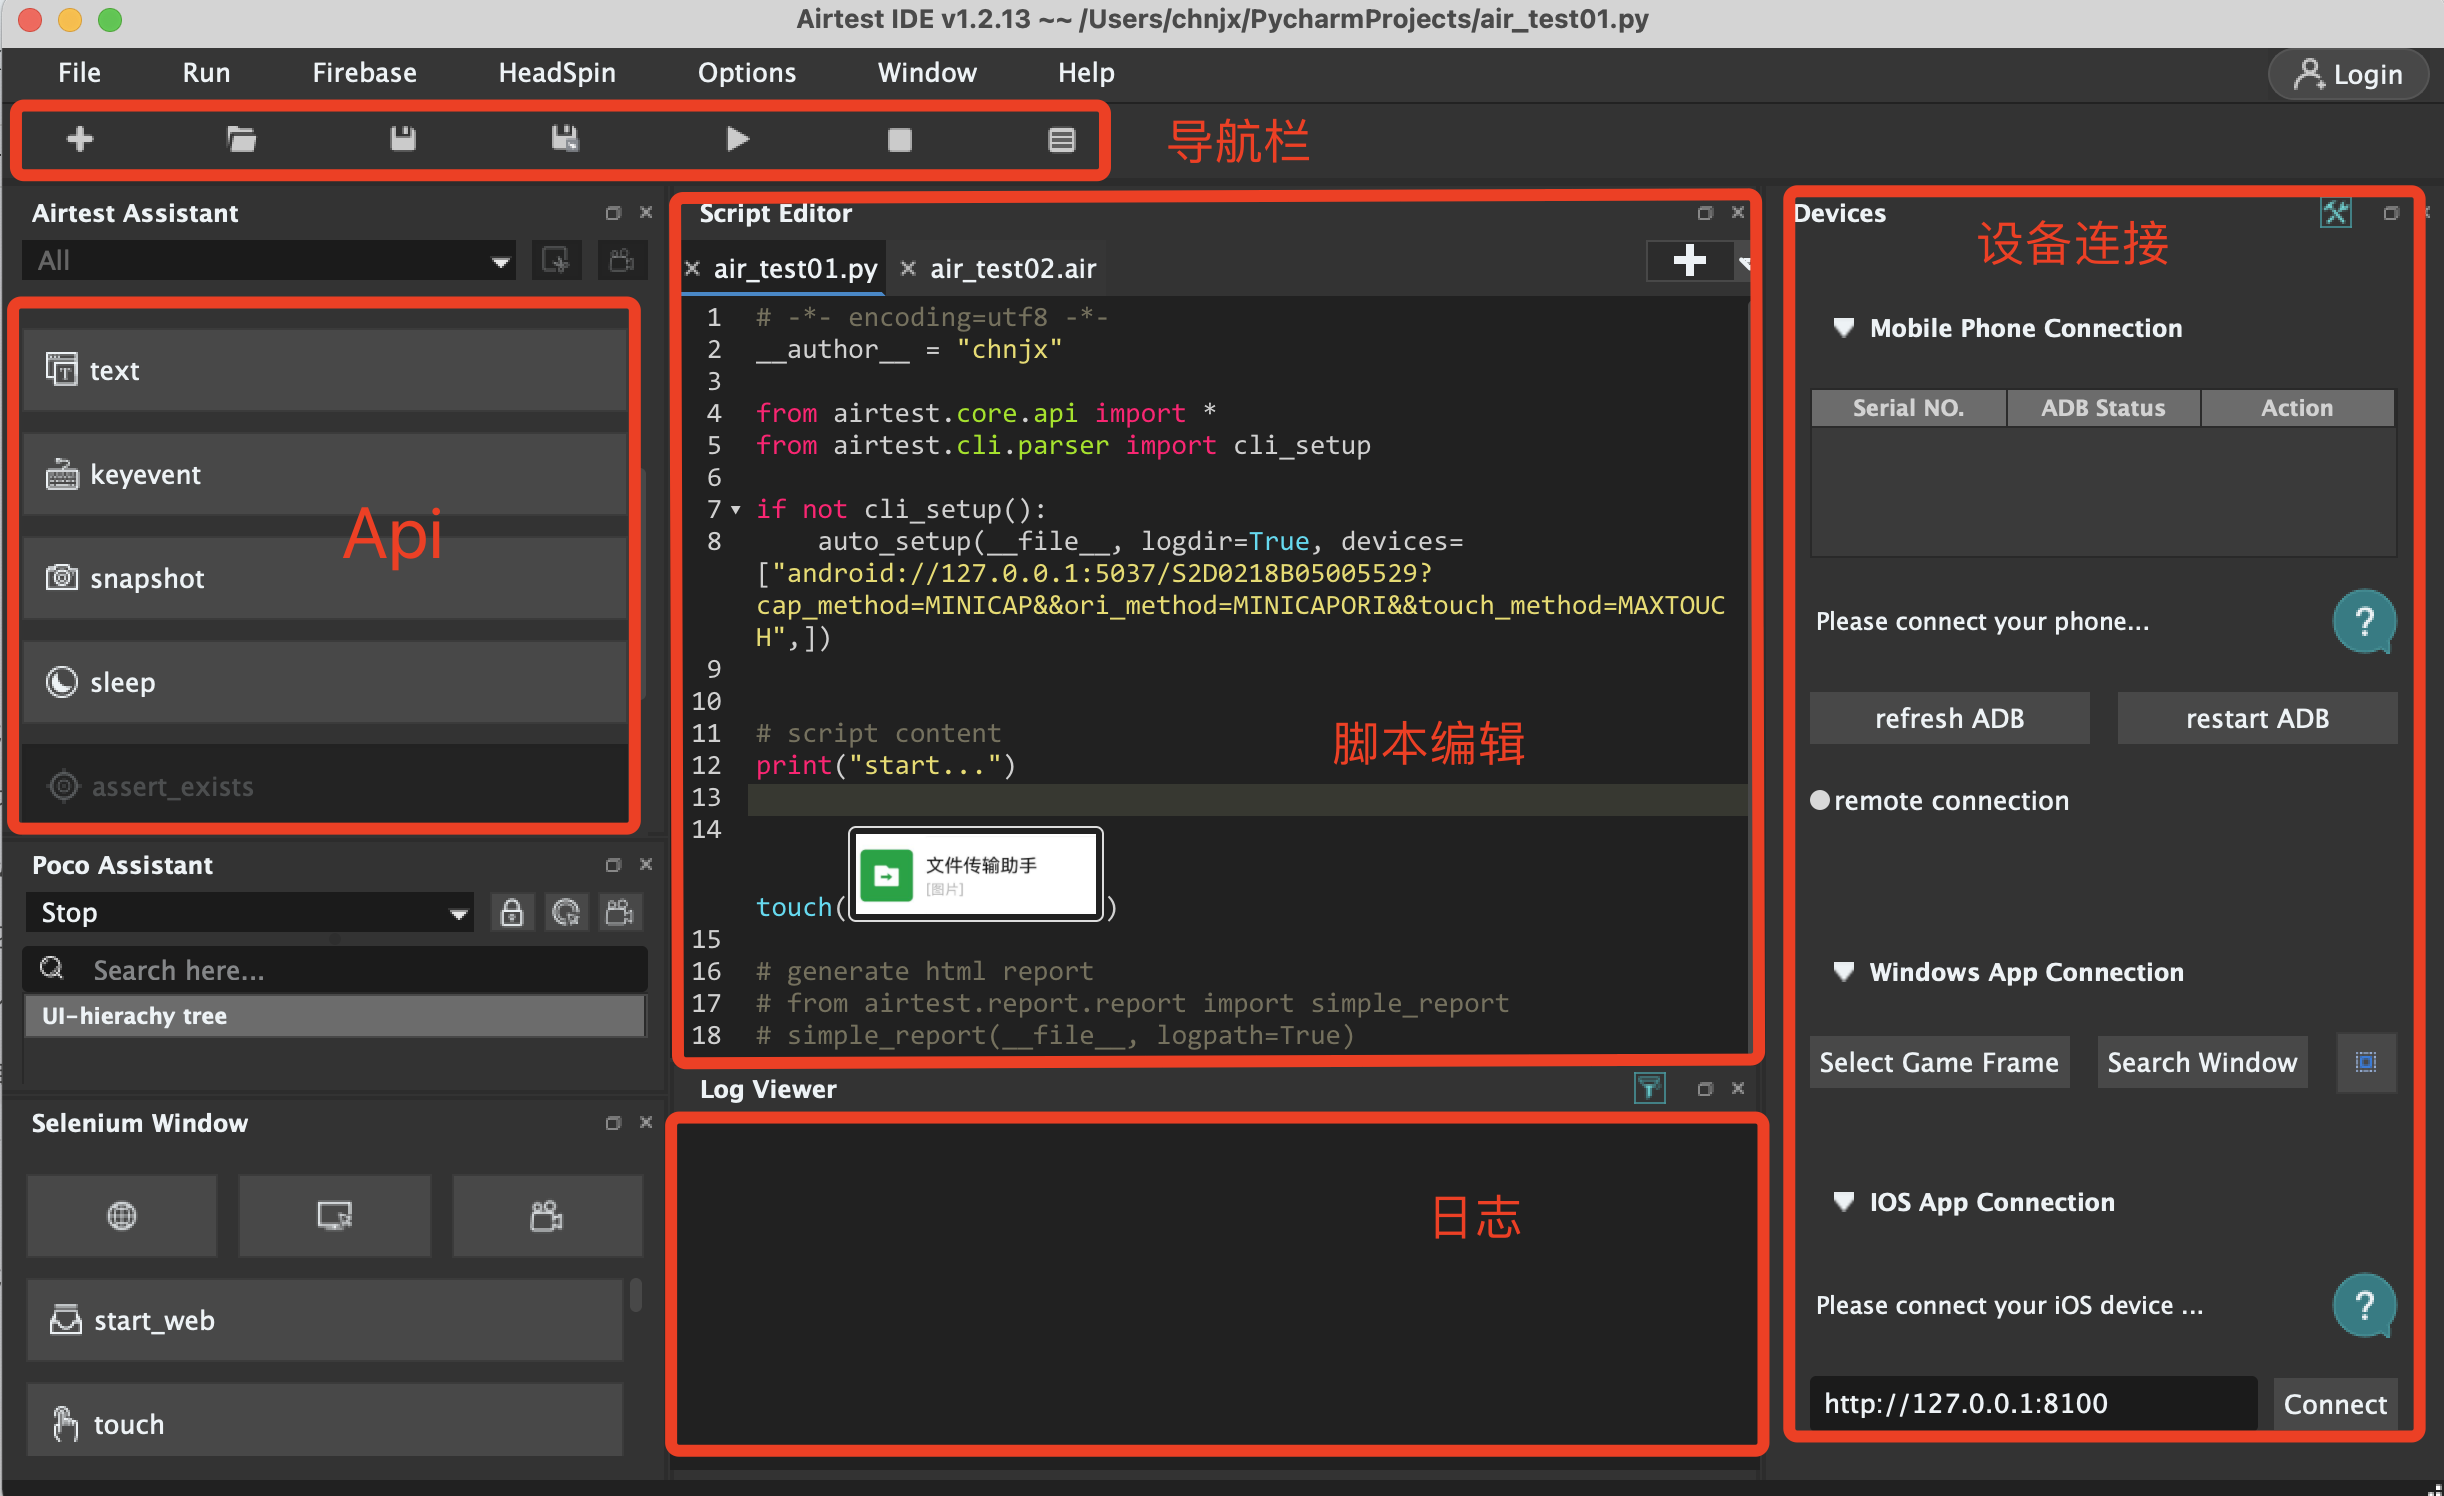
Task: Open the Poco Assistant Stop dropdown
Action: point(249,912)
